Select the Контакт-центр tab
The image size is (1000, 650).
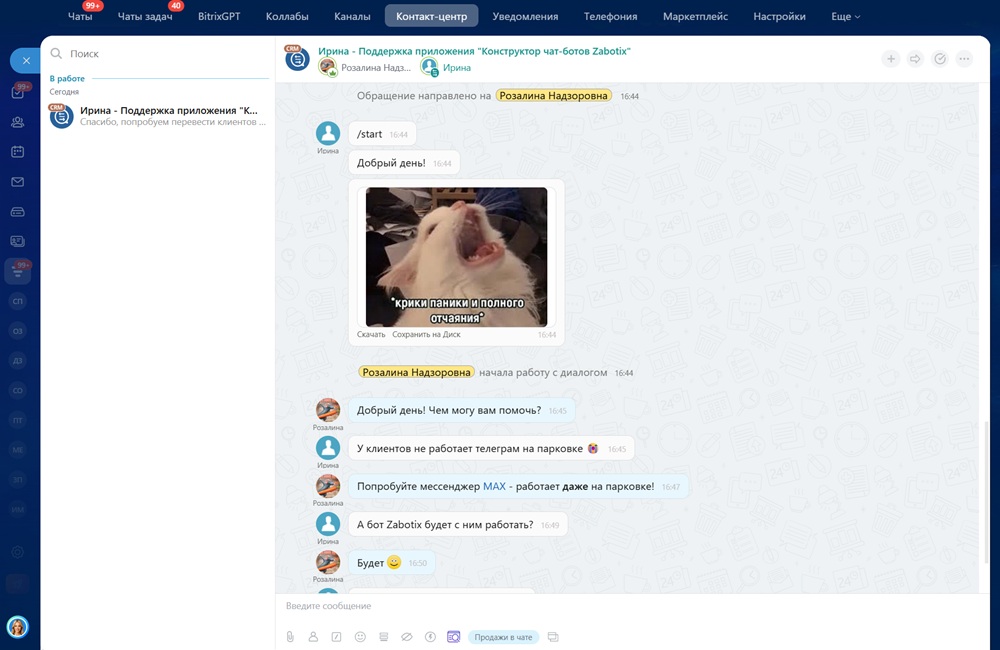431,17
